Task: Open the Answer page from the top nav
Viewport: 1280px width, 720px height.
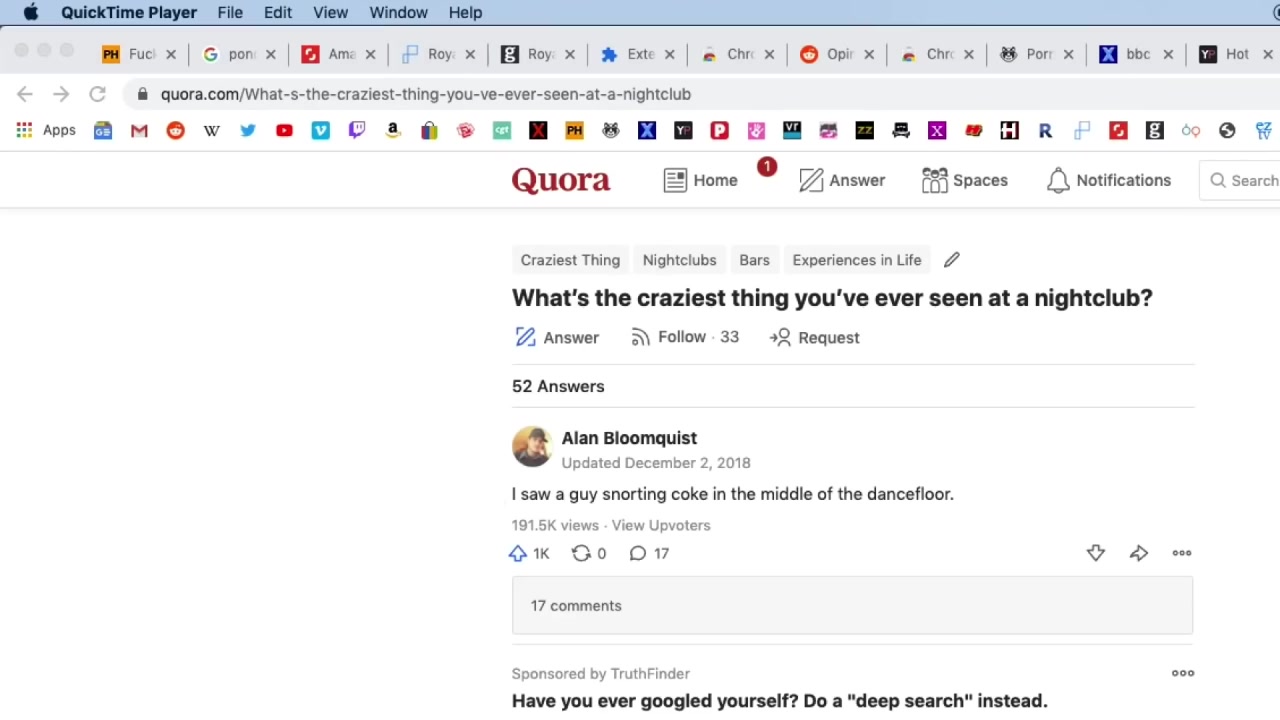Action: click(842, 180)
